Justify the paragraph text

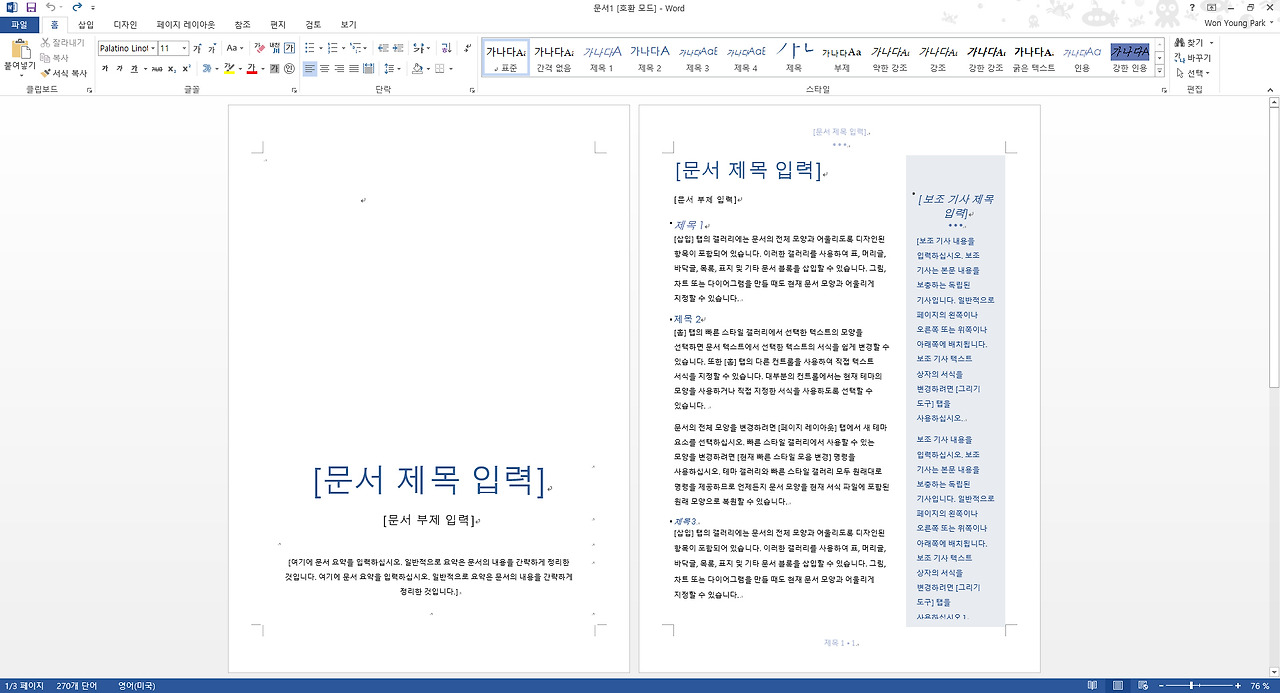coord(354,68)
